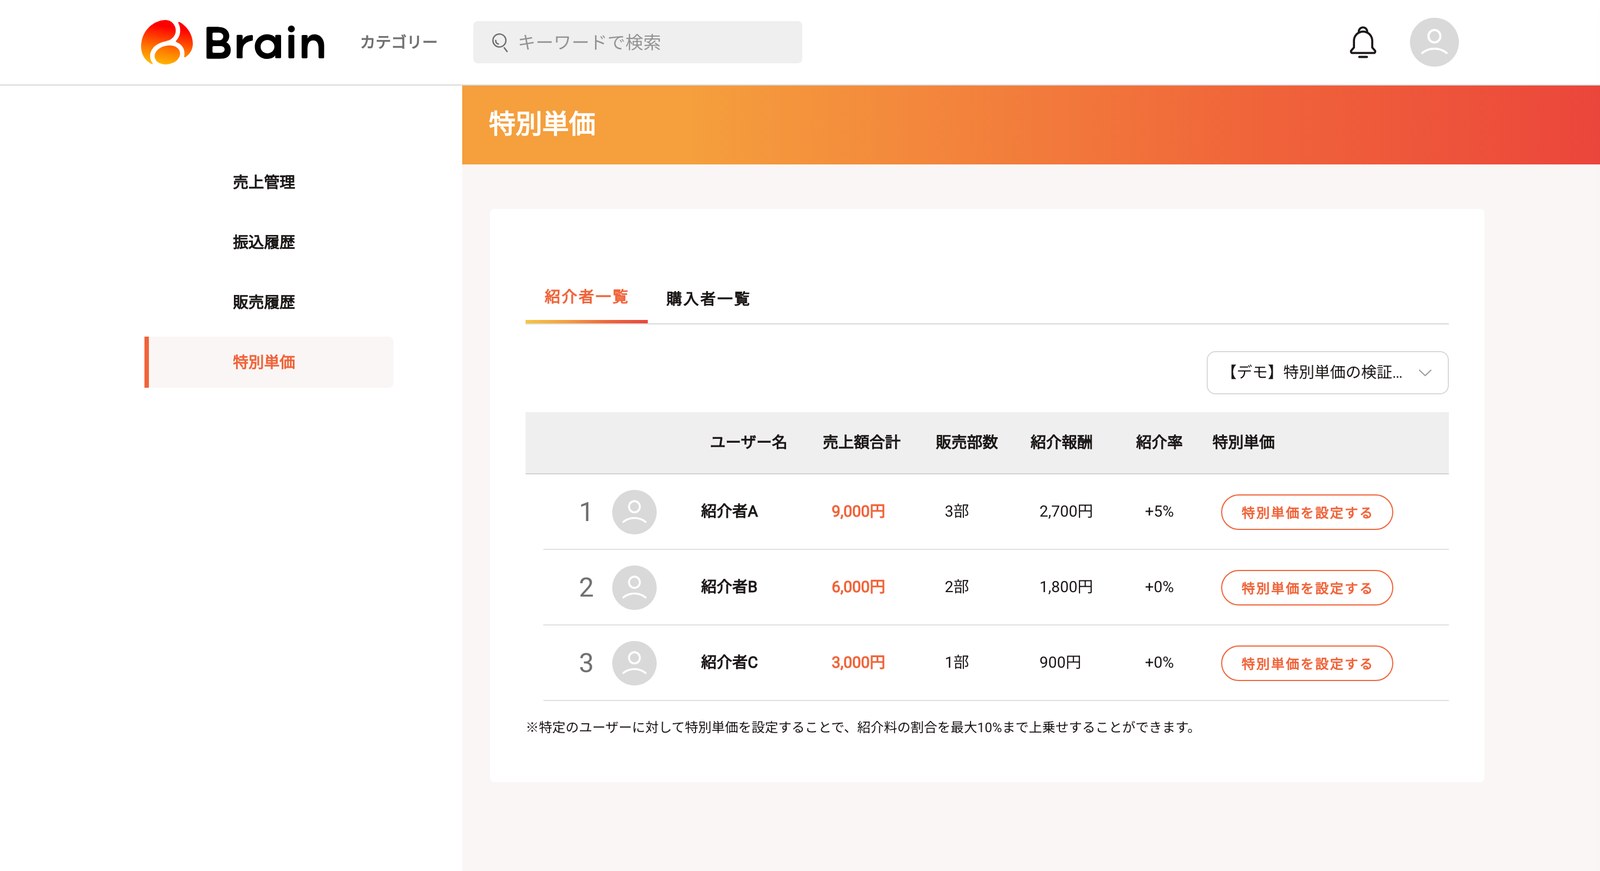Go to 売上管理 in the sidebar
The width and height of the screenshot is (1600, 871).
point(264,182)
